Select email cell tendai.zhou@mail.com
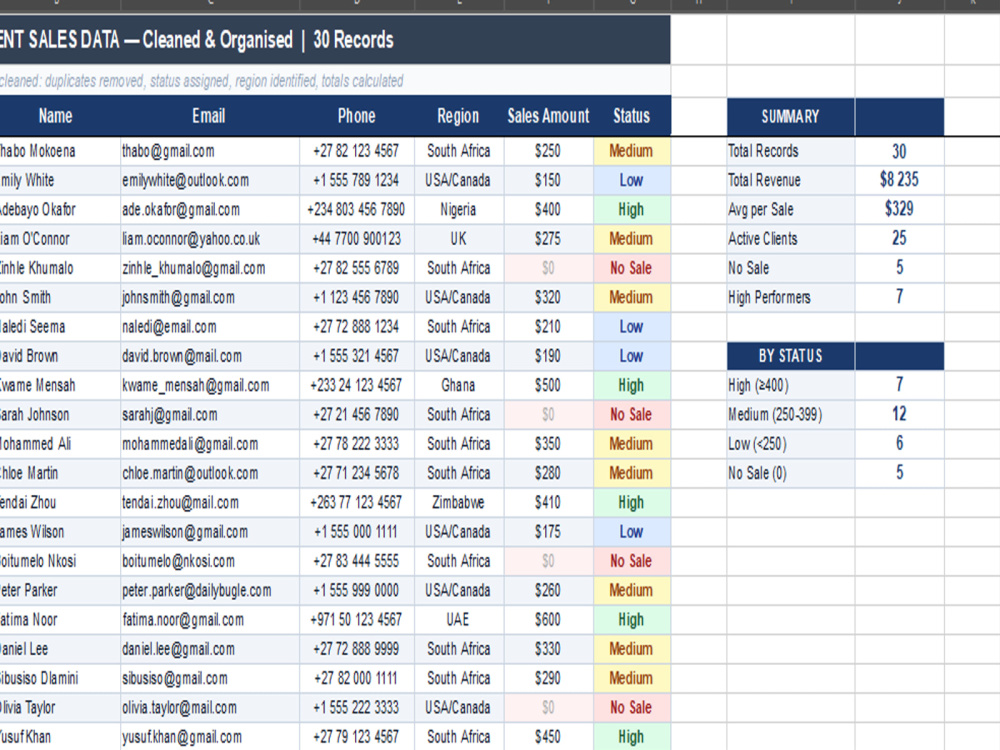Screen dimensions: 1000x750 click(210, 503)
